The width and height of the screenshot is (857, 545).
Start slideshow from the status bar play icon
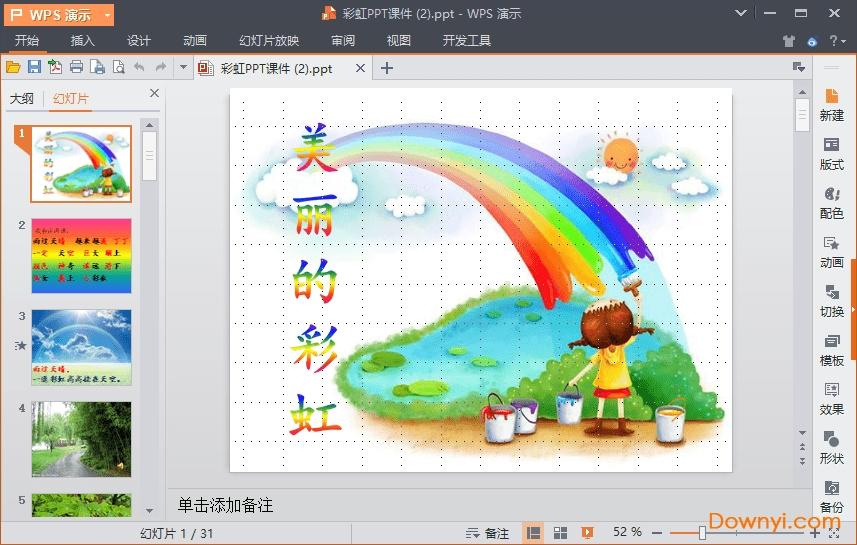point(587,532)
